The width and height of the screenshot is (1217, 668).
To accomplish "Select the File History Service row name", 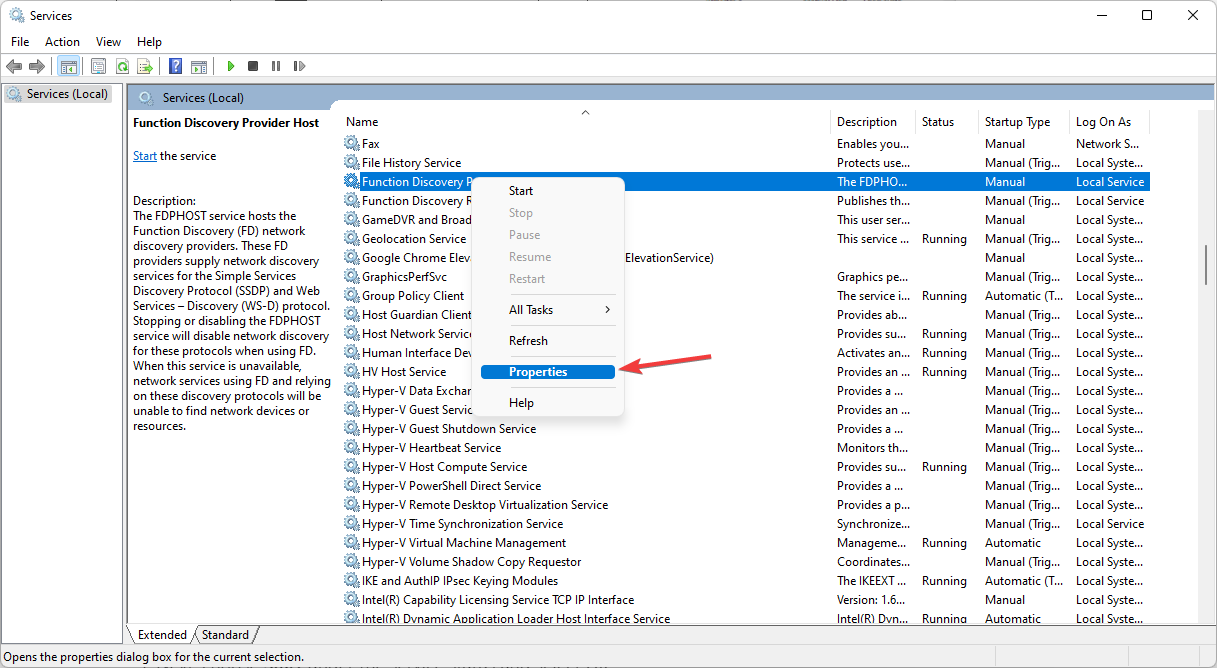I will tap(411, 163).
